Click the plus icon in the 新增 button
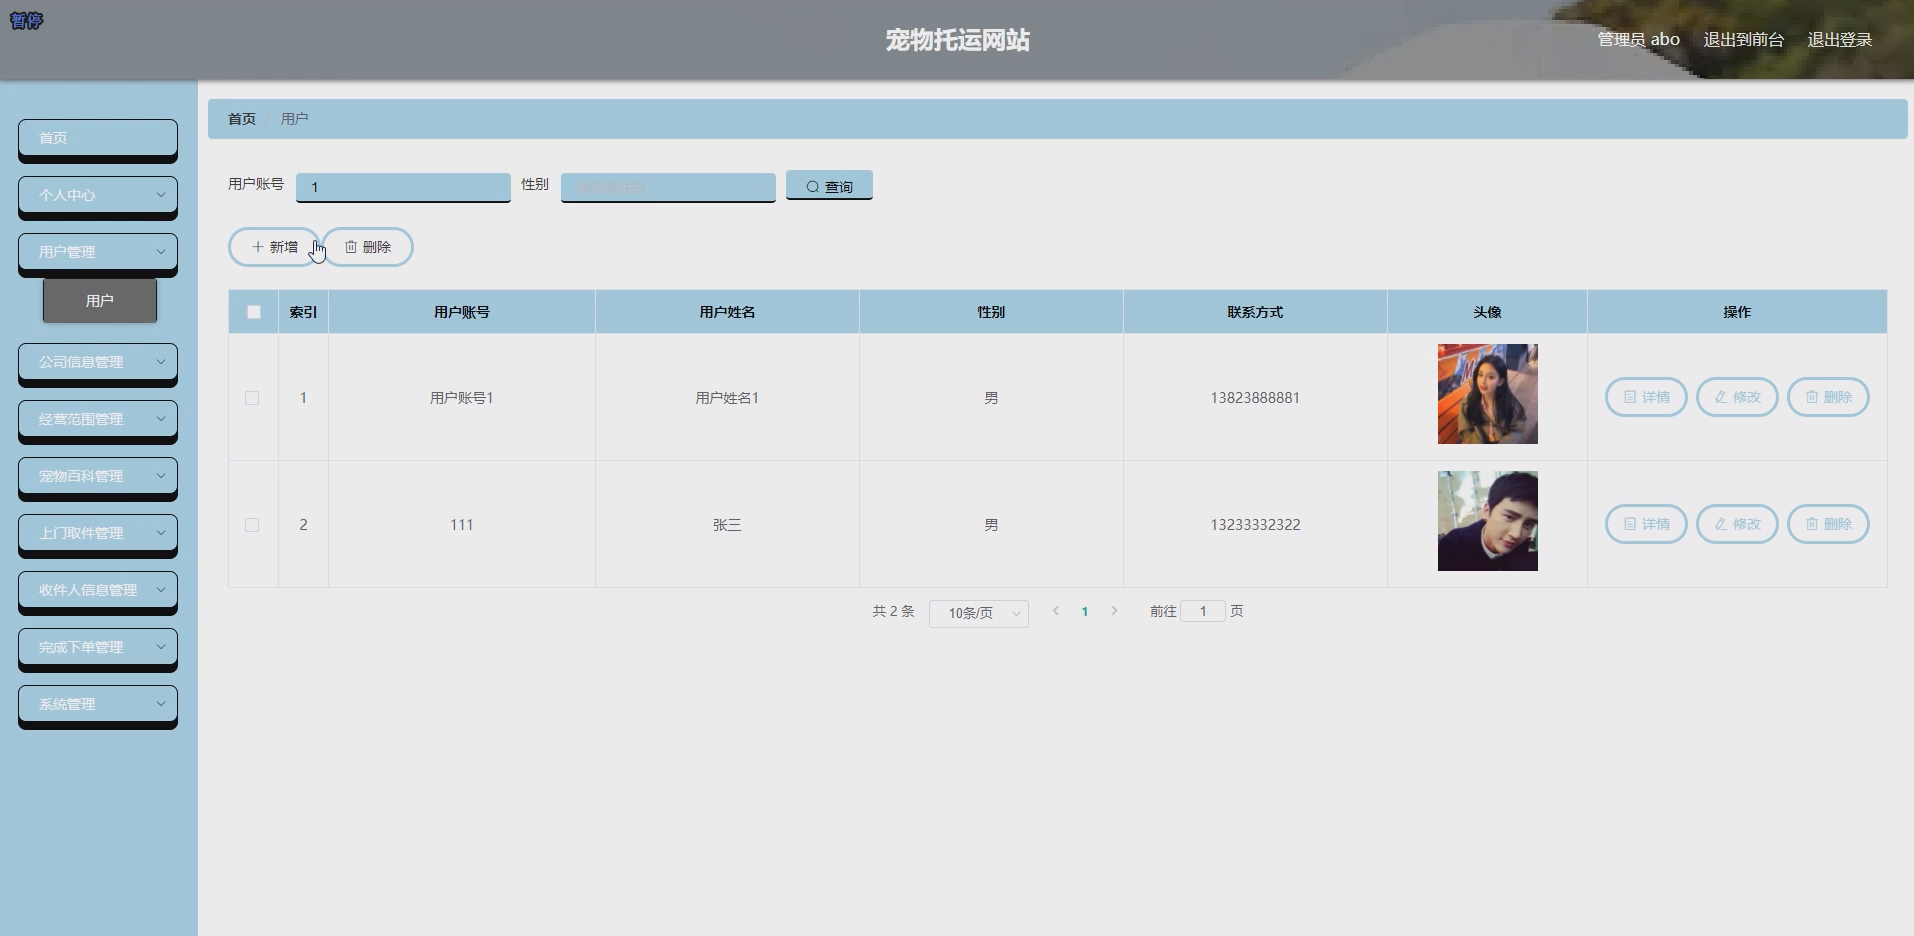1914x936 pixels. point(257,247)
